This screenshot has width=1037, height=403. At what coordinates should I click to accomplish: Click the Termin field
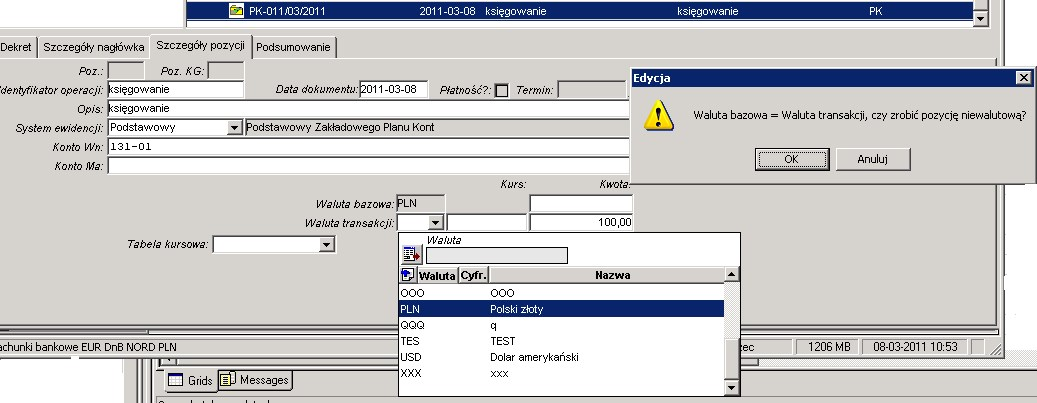coord(591,89)
